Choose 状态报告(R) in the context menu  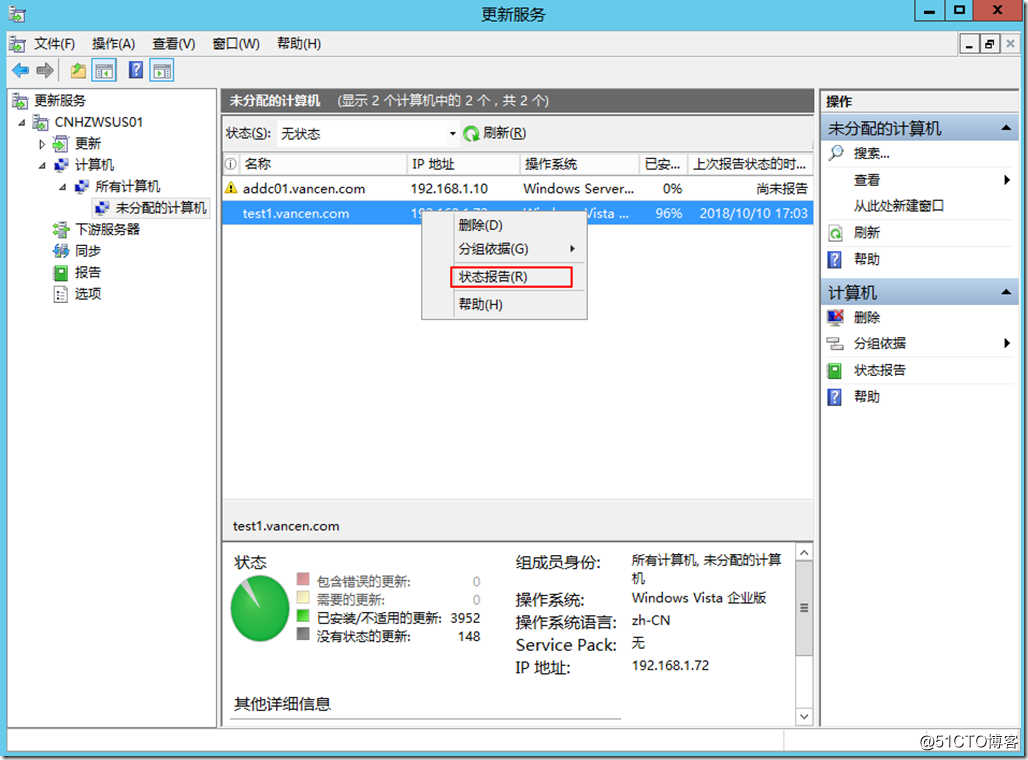coord(511,277)
